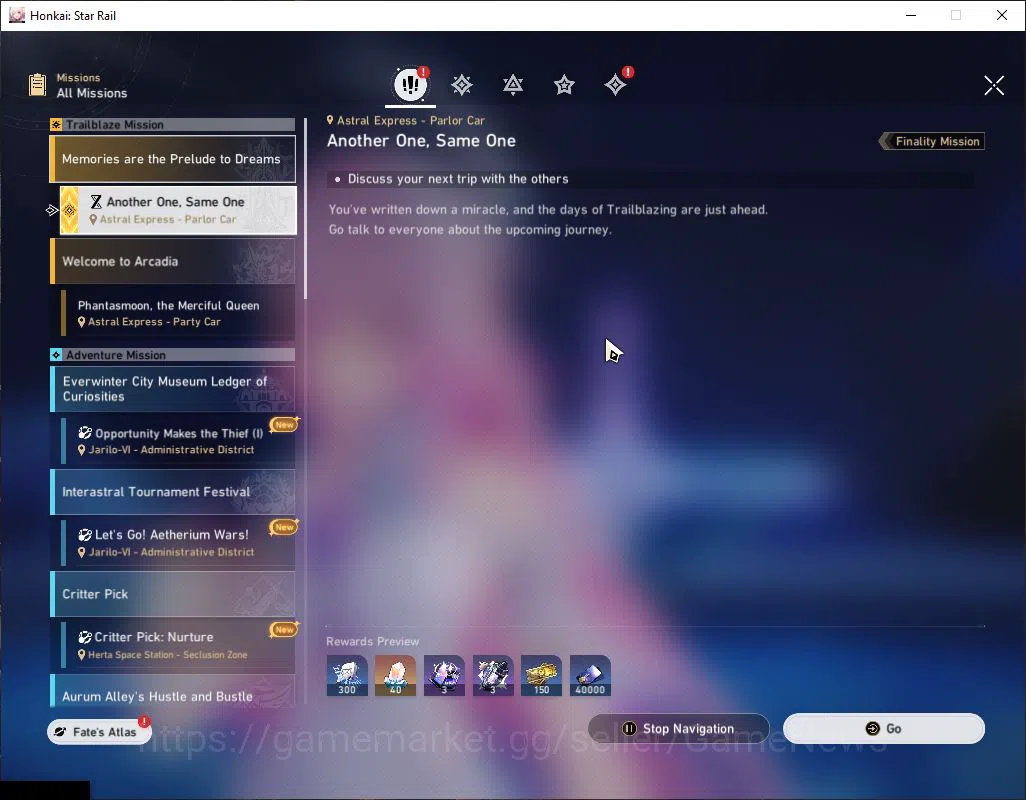Select Critter Pick: Nurture mission
This screenshot has height=800, width=1026.
pos(178,645)
